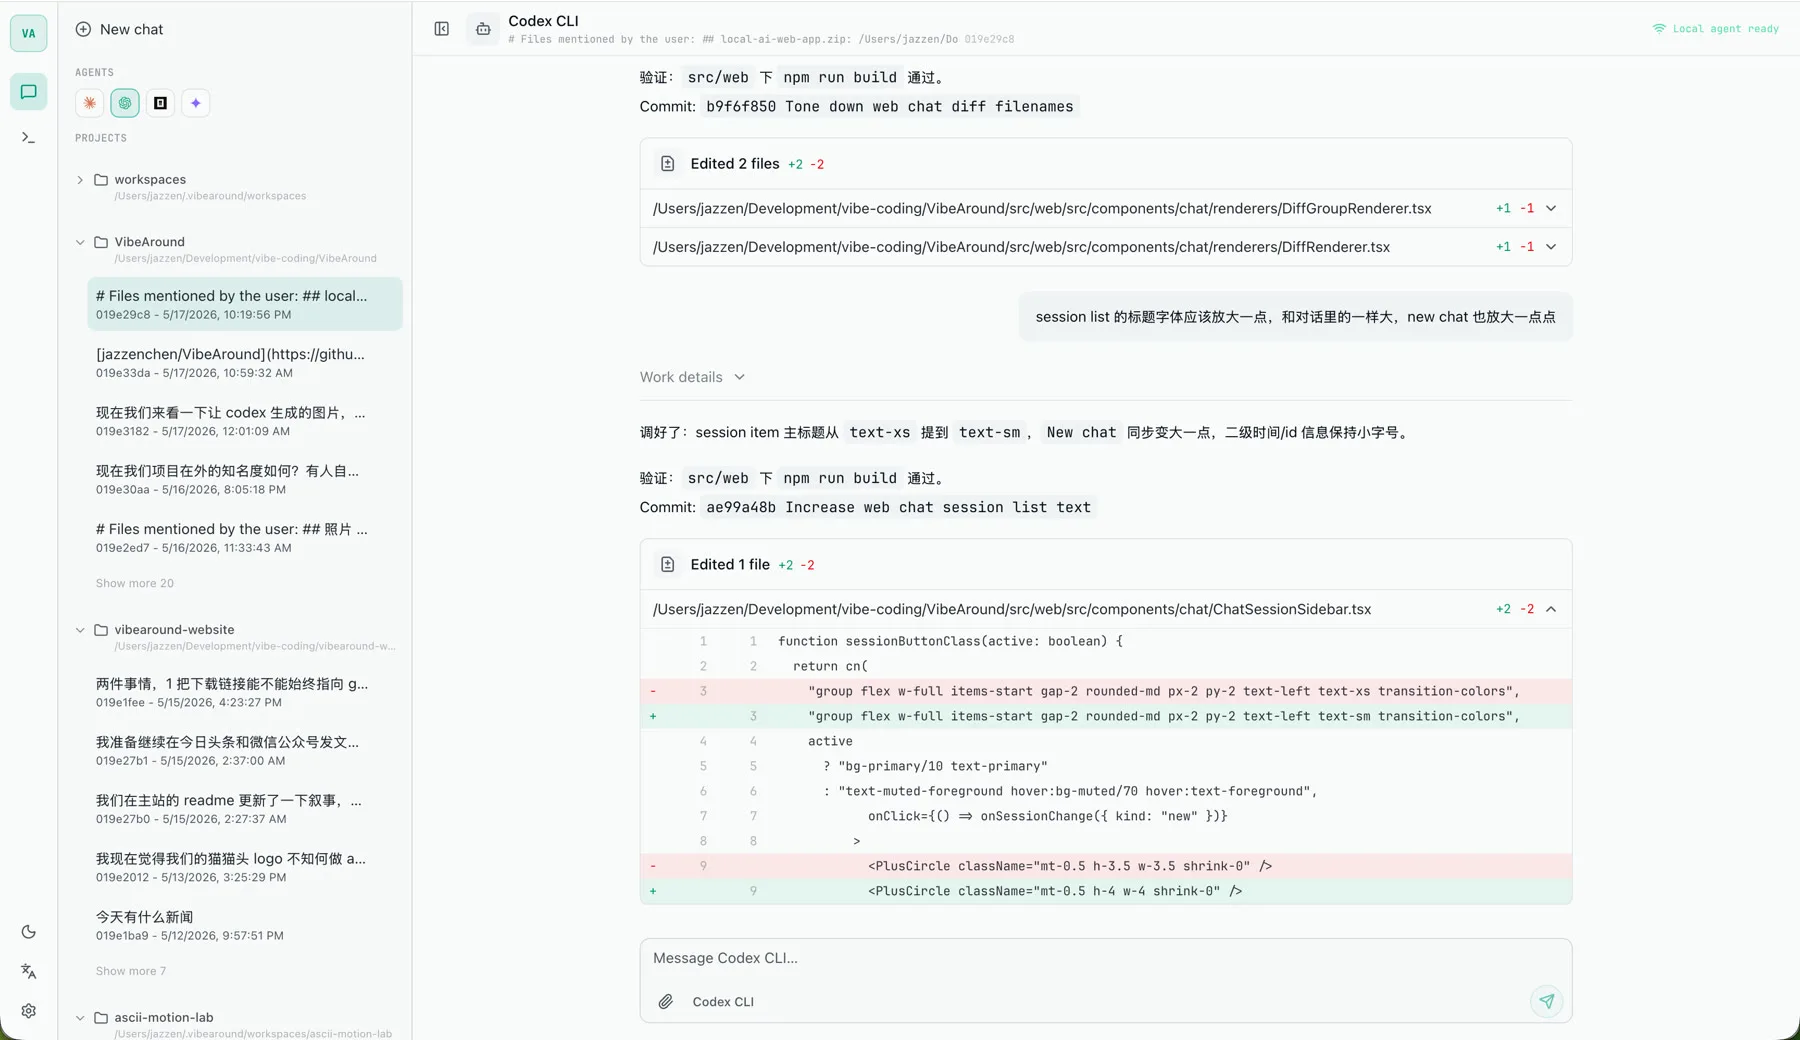Click the VibeAround folder icon

tap(101, 242)
